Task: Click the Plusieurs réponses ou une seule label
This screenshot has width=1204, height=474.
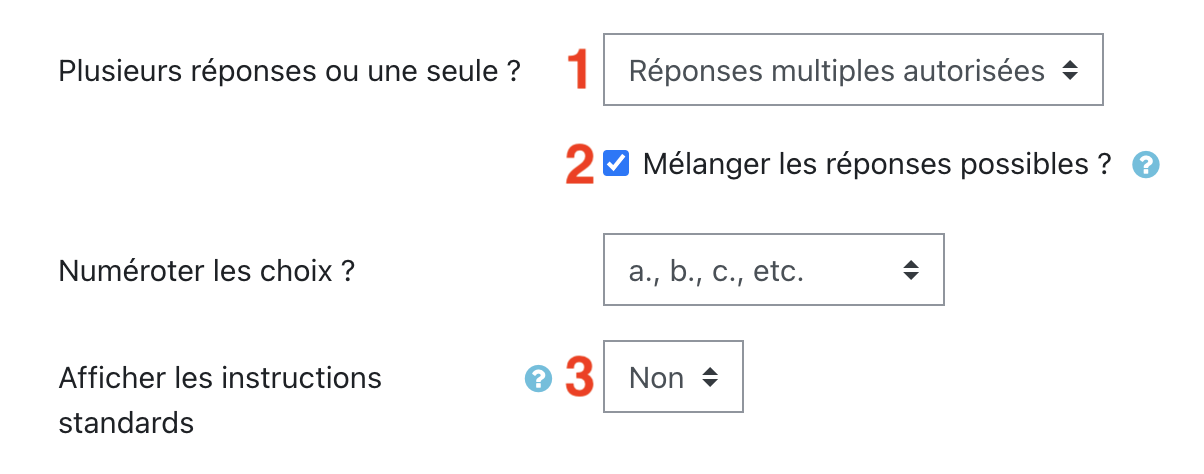Action: coord(290,72)
